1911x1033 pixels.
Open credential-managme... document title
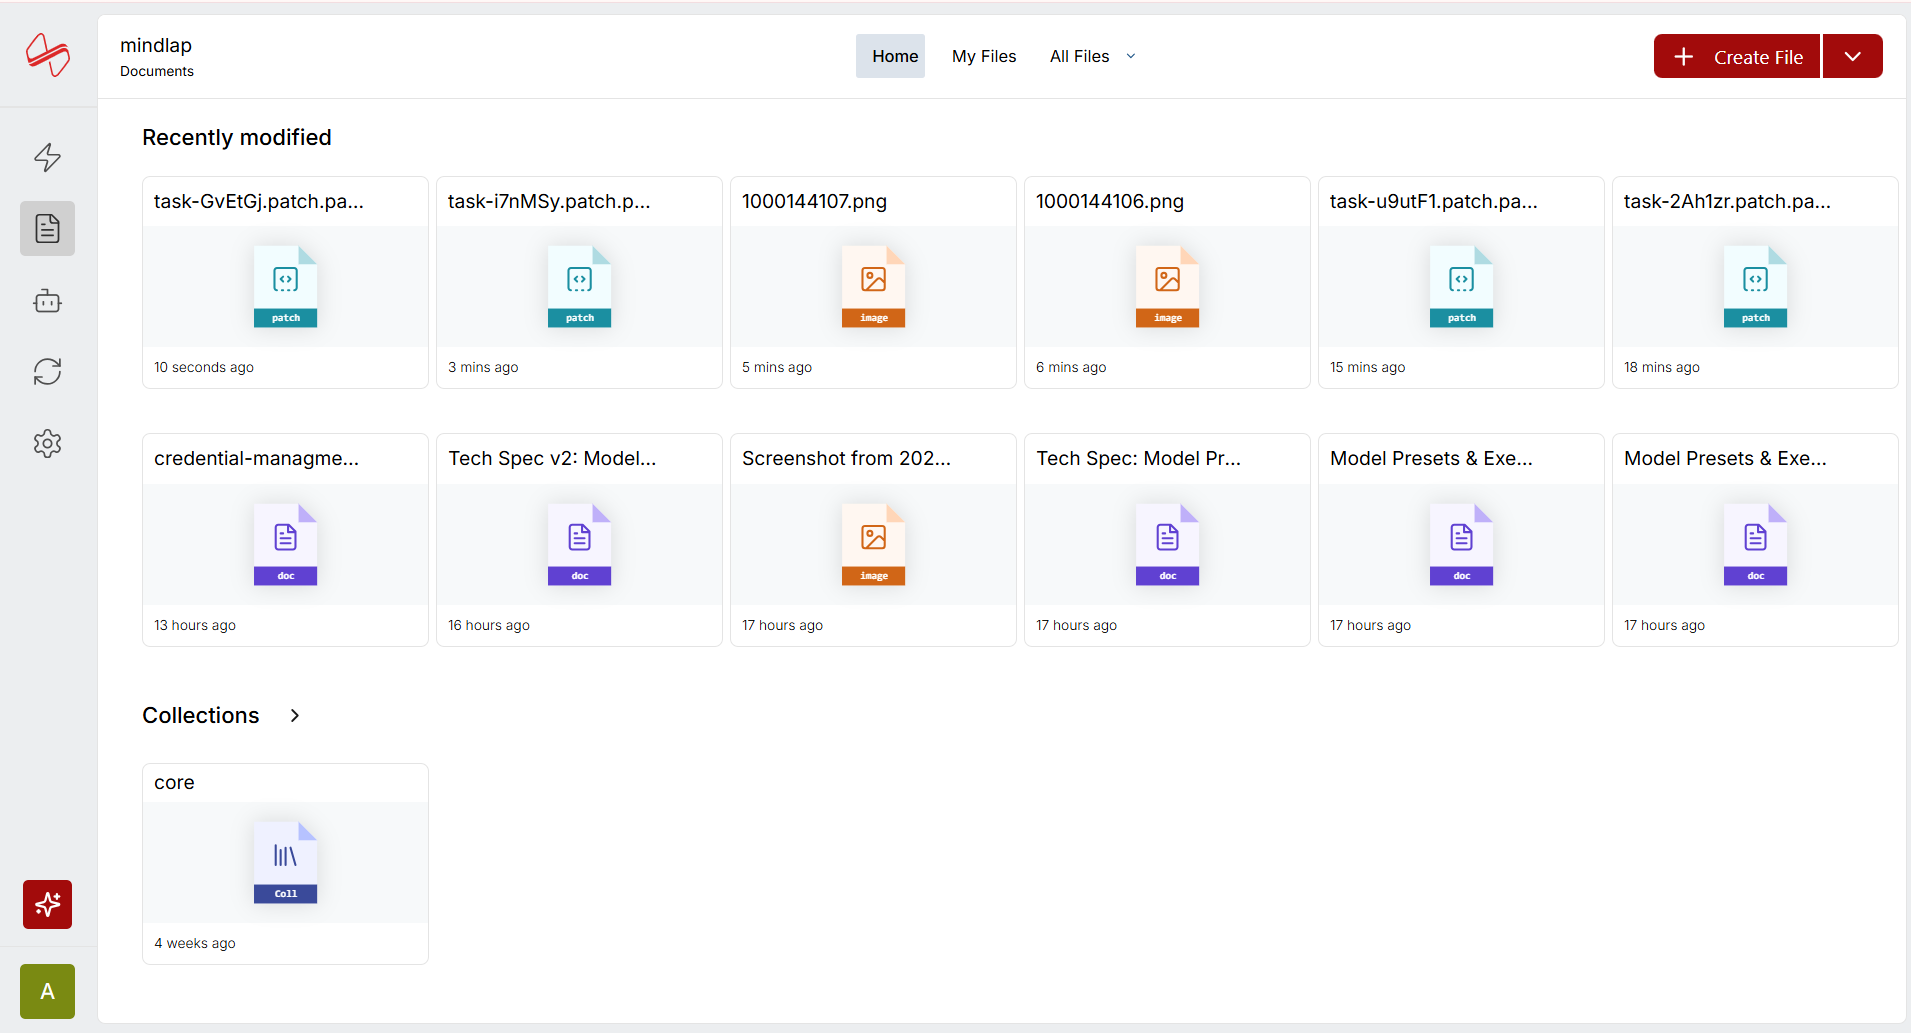pyautogui.click(x=256, y=458)
